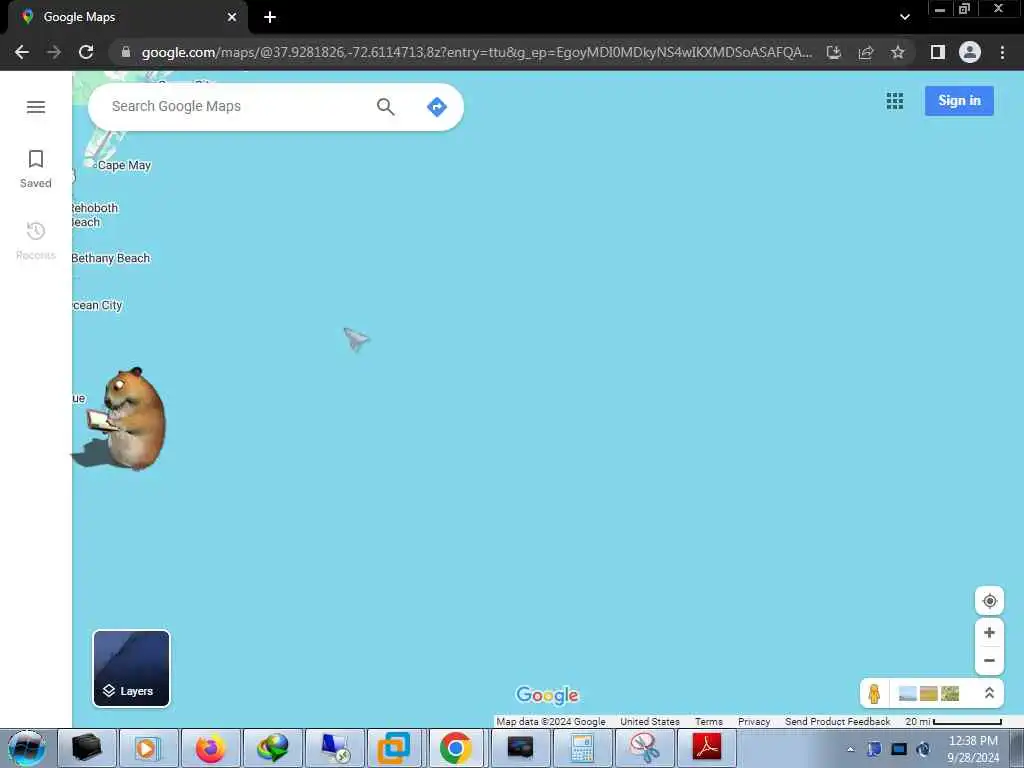Open a new browser tab
This screenshot has width=1024, height=768.
270,18
